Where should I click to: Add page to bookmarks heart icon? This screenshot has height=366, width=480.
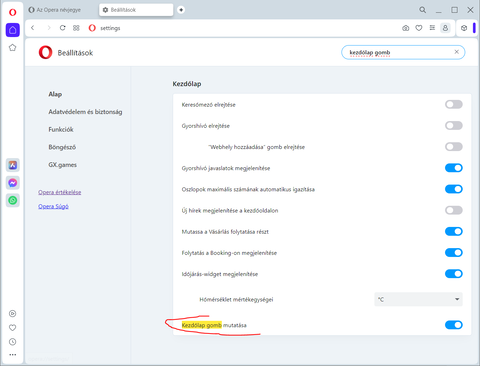[419, 28]
